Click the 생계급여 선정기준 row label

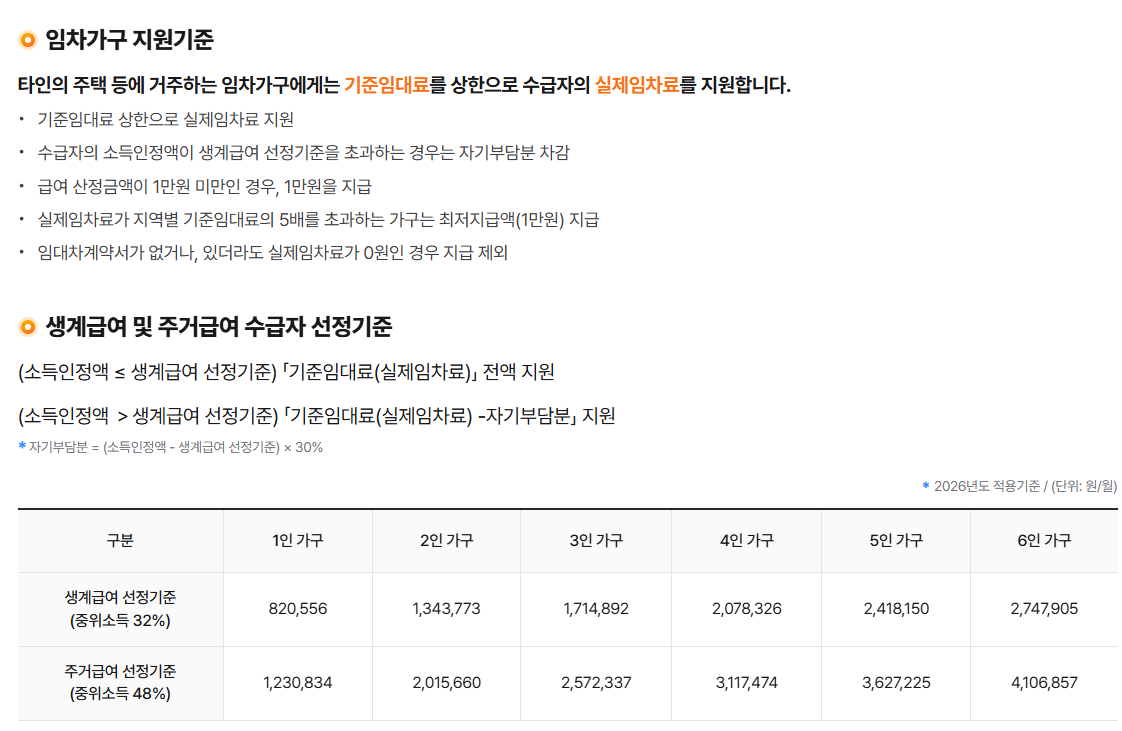120,609
